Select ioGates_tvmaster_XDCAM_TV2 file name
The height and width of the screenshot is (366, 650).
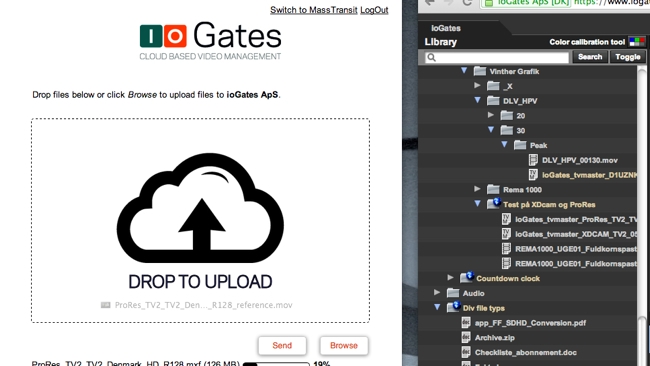coord(576,234)
